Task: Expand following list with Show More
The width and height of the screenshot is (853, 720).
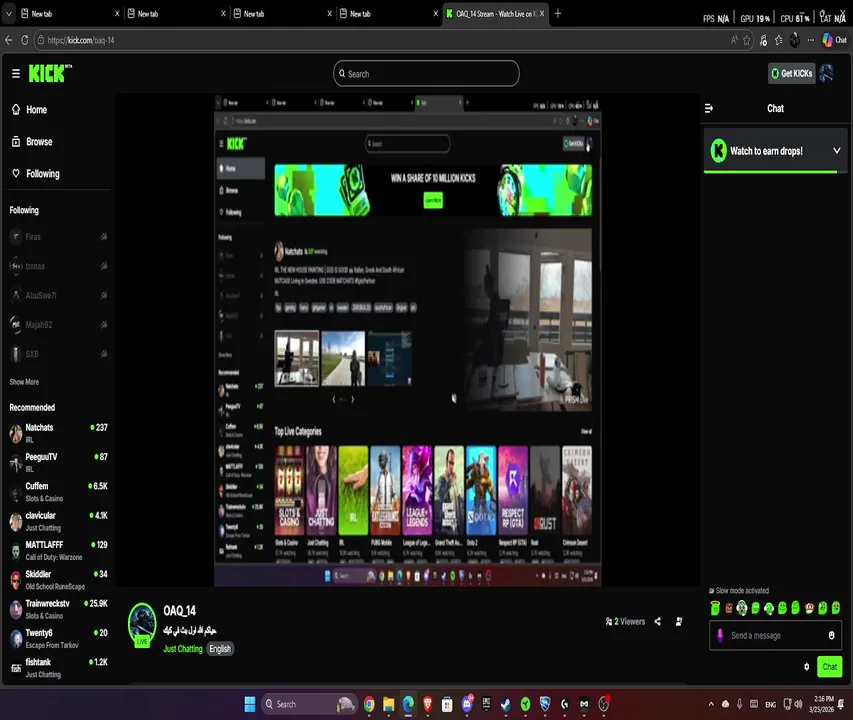Action: coord(24,382)
